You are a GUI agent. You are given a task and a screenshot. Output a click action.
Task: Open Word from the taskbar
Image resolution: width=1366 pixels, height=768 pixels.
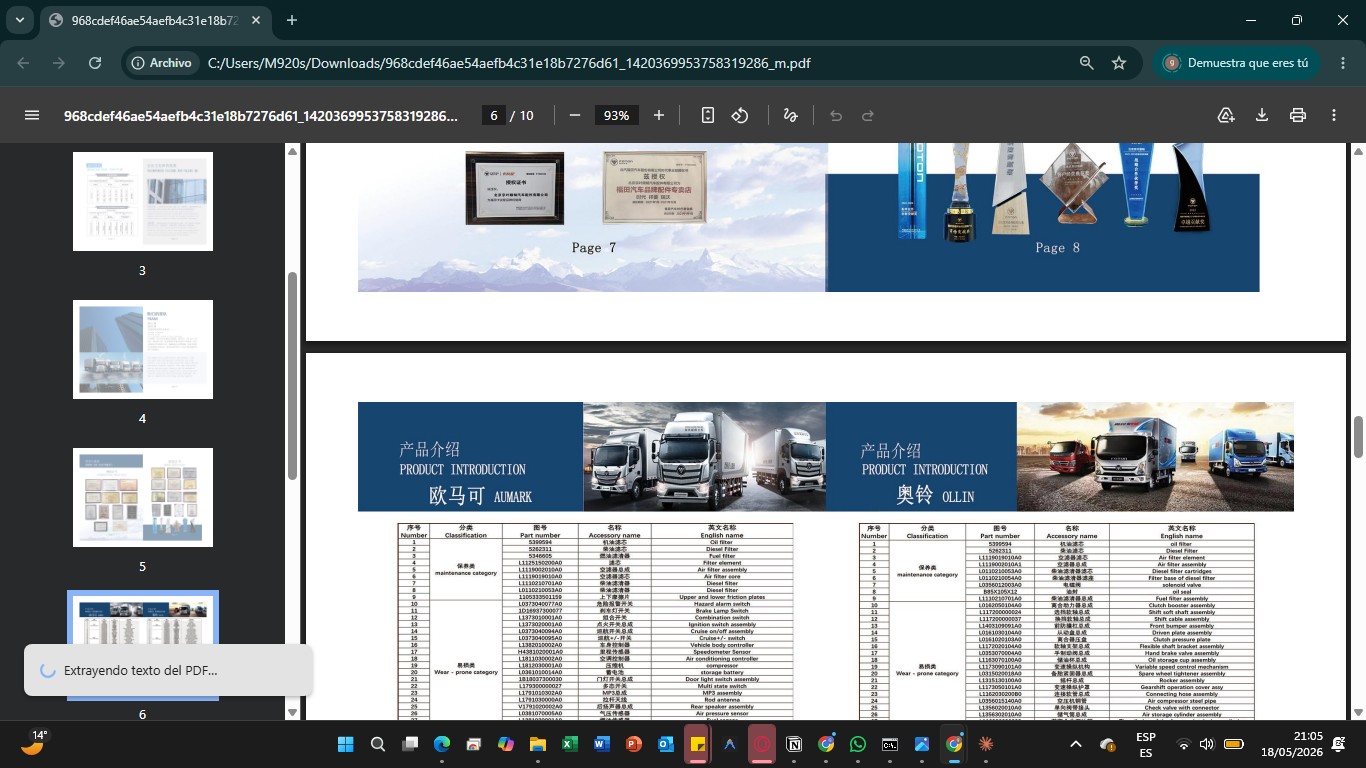(x=602, y=744)
